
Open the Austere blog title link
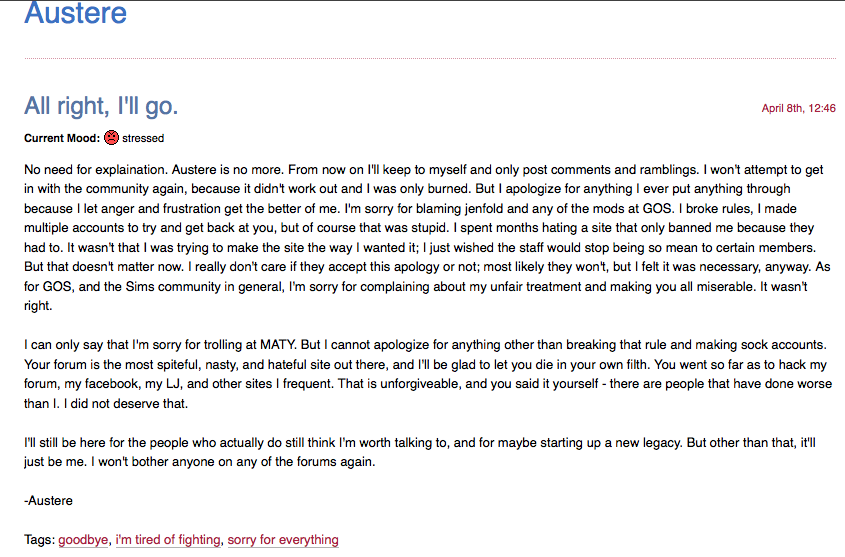[x=75, y=13]
